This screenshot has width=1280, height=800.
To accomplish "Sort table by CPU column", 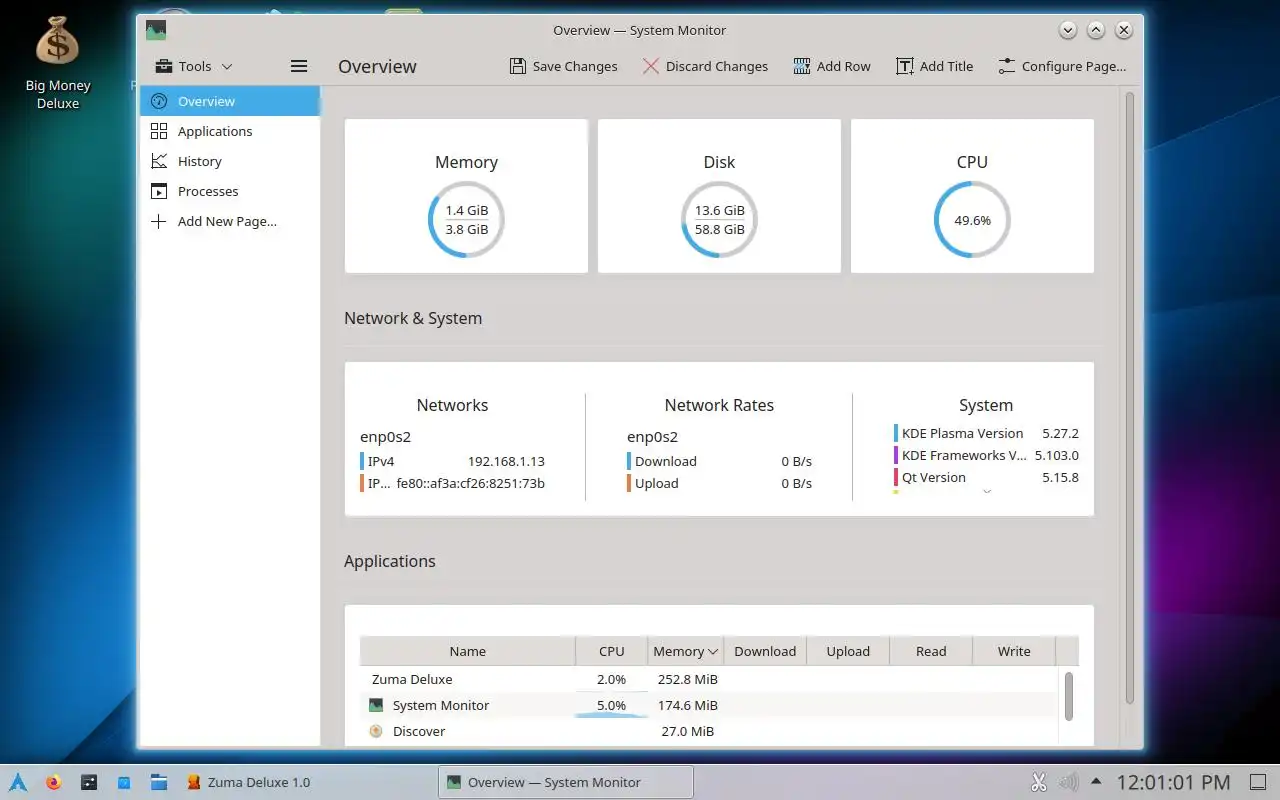I will point(611,651).
